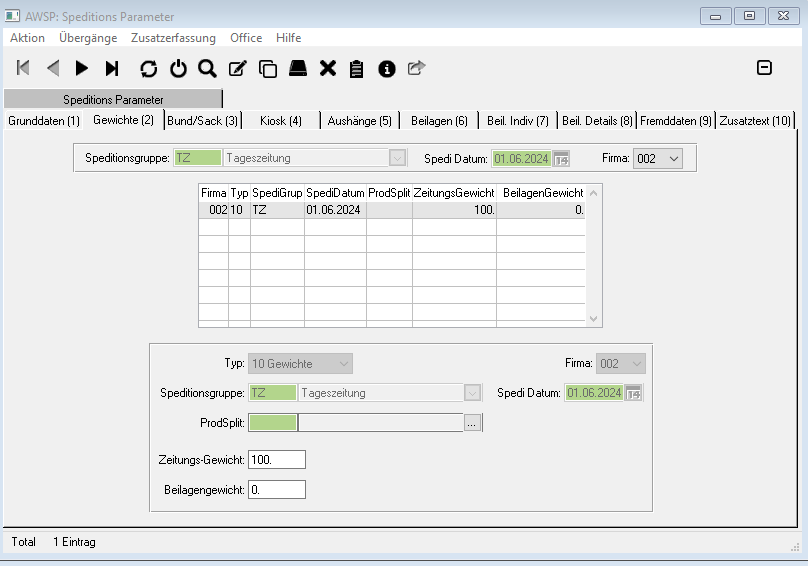Click the refresh icon in toolbar
Image resolution: width=808 pixels, height=566 pixels.
(x=149, y=68)
